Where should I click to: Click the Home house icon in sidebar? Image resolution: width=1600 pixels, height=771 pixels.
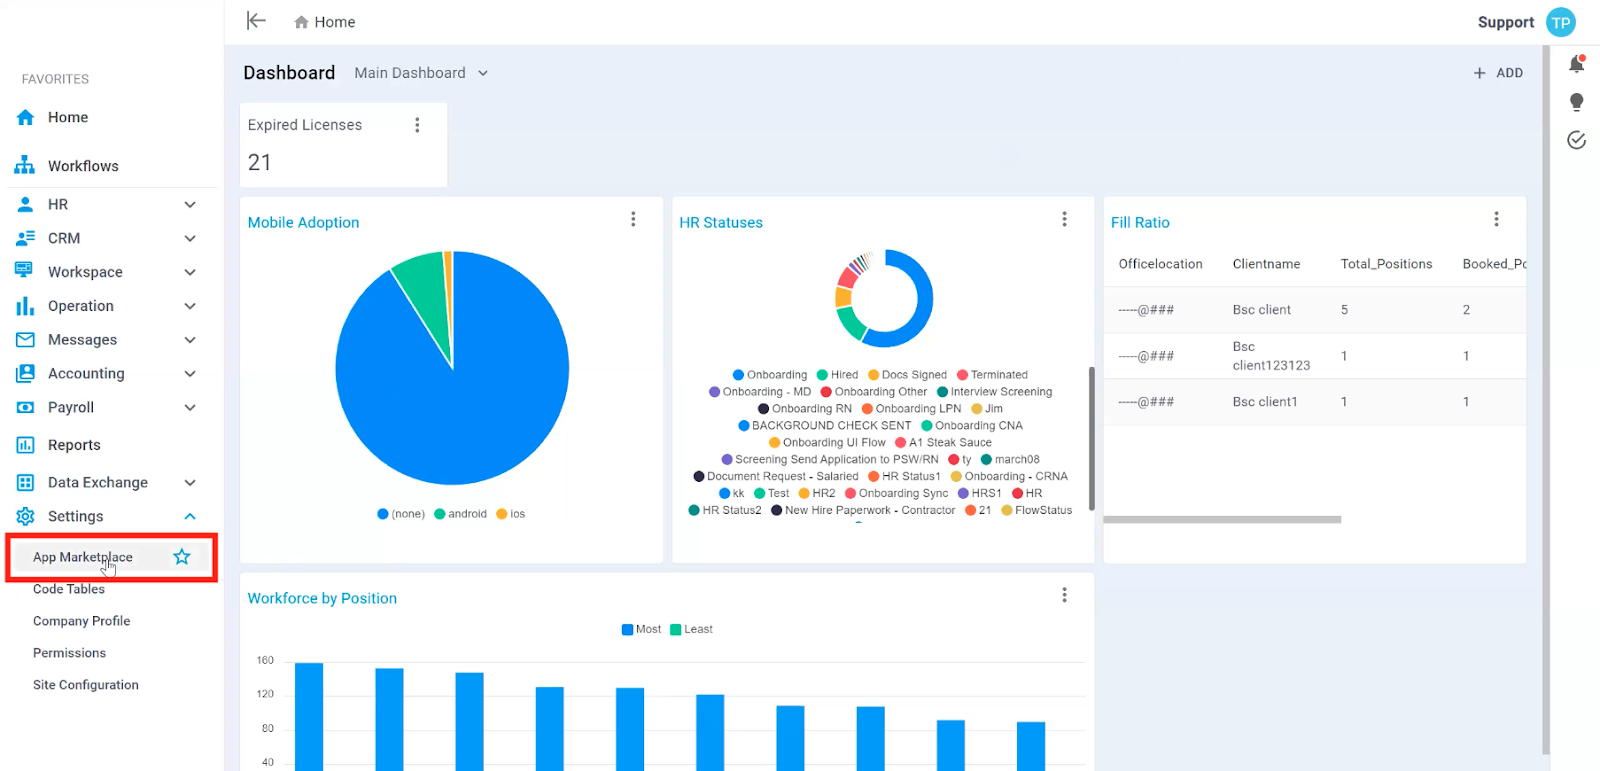point(26,117)
